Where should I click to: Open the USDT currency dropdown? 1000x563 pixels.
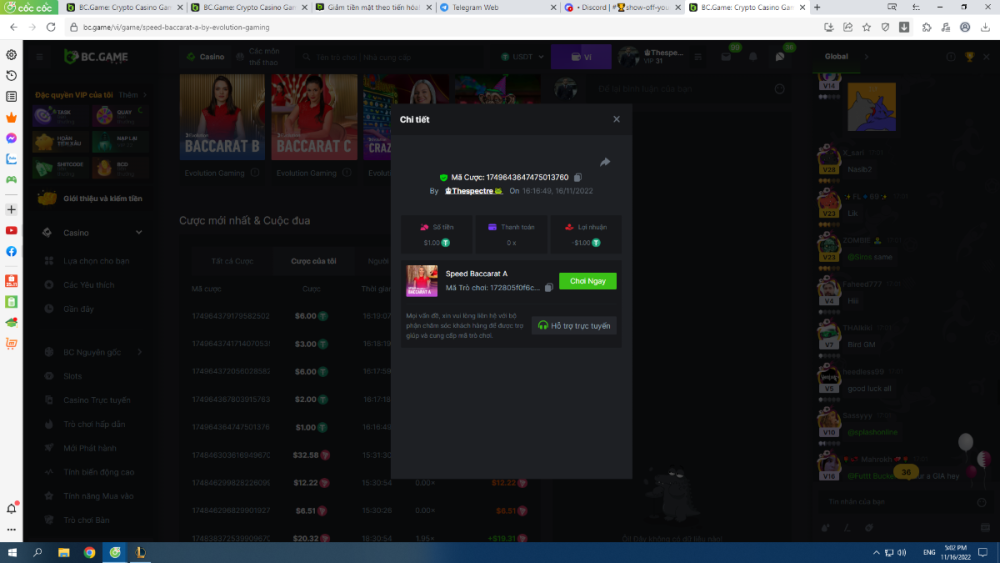525,57
